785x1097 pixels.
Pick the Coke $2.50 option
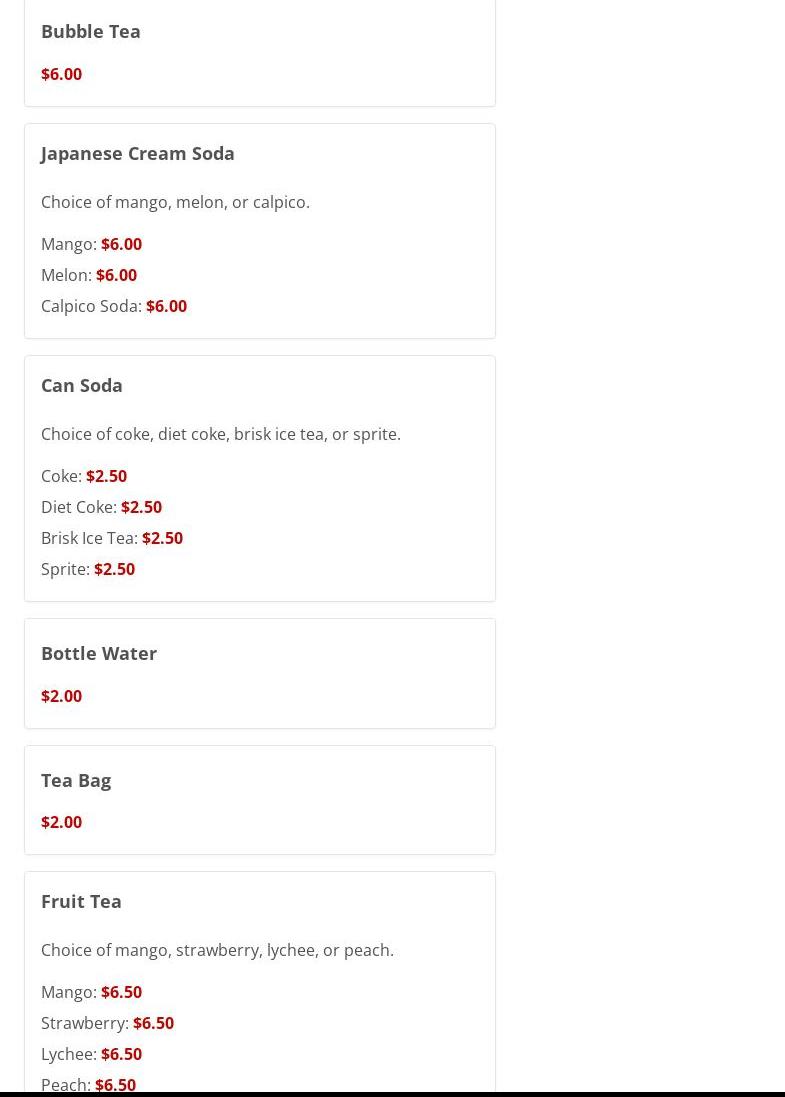[84, 476]
